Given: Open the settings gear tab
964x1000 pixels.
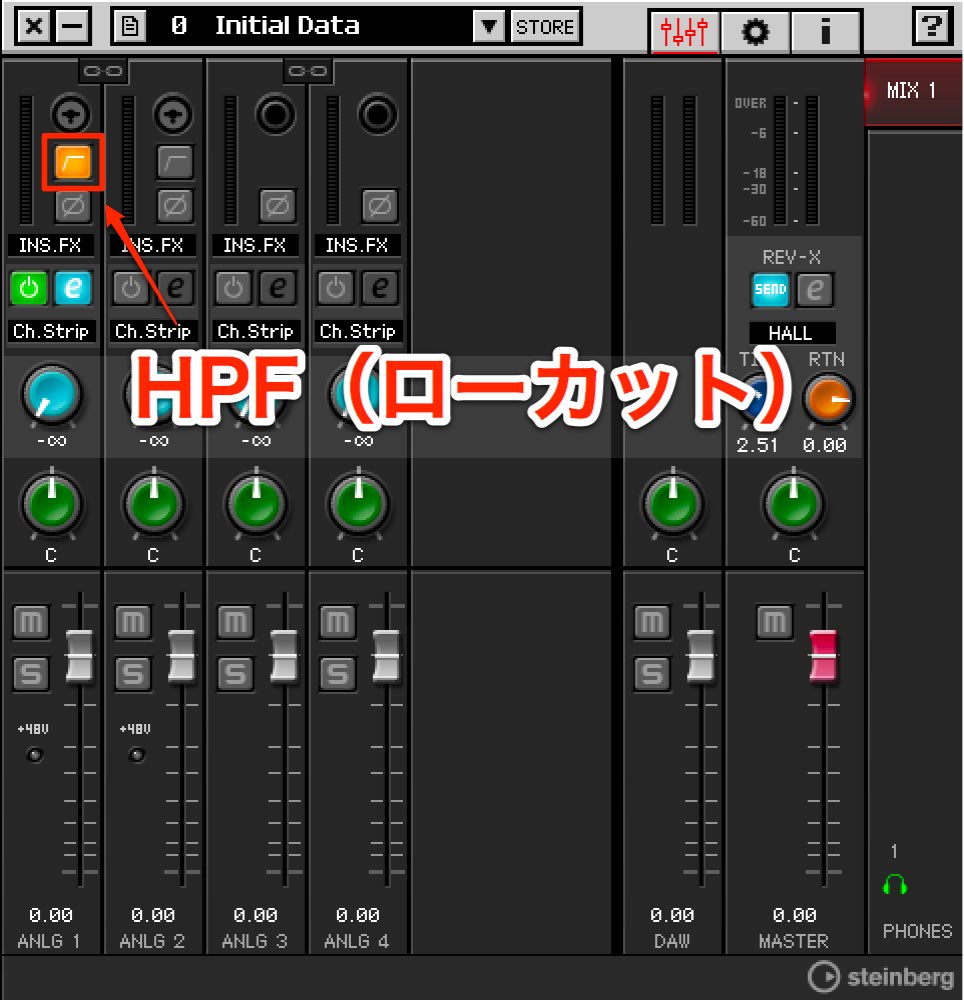Looking at the screenshot, I should pos(756,31).
